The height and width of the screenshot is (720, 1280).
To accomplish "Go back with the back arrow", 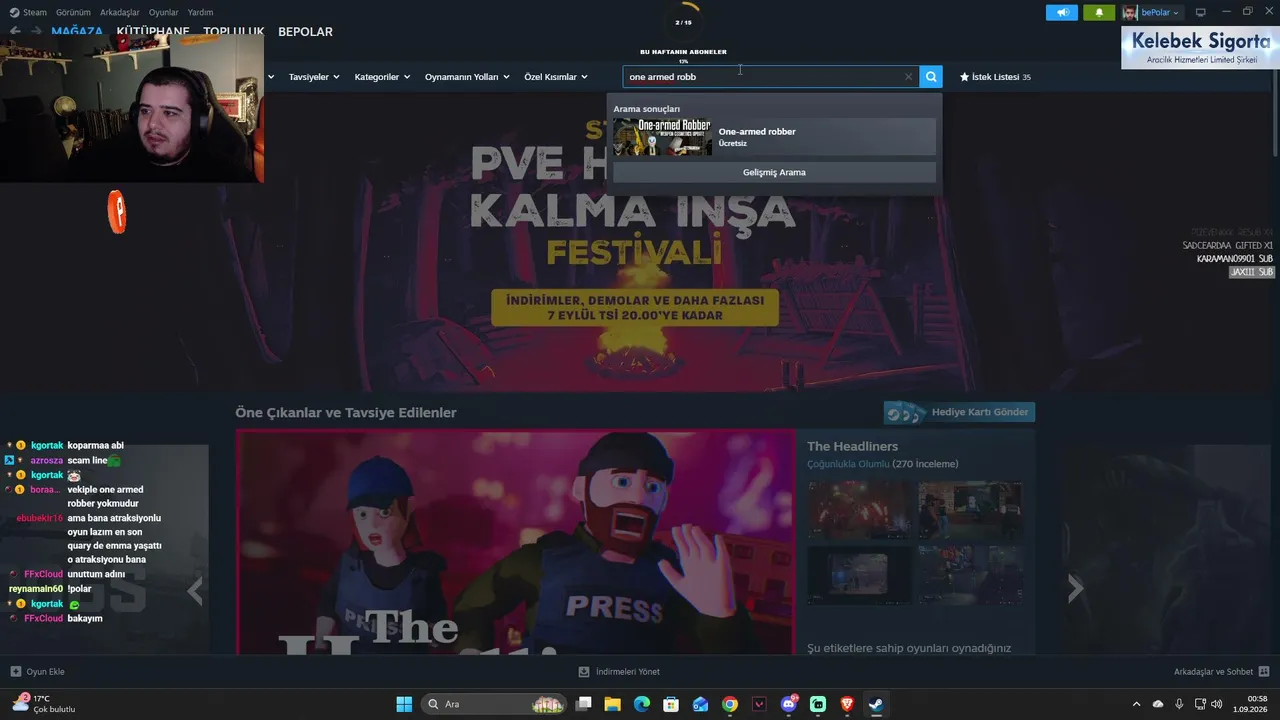I will tap(15, 31).
